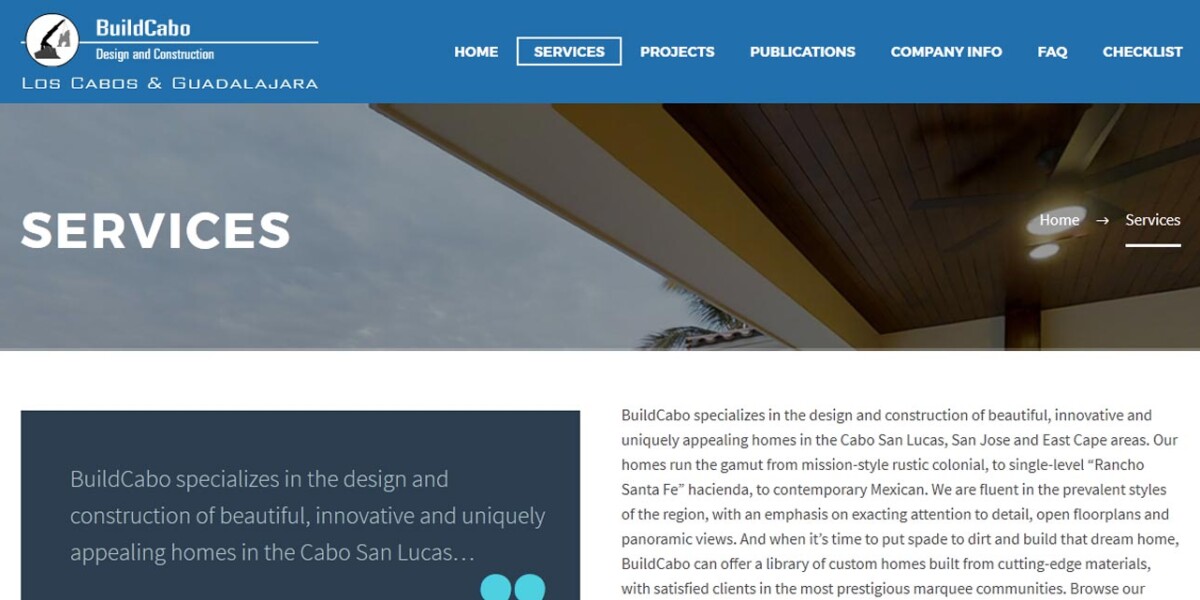Click the hero banner image of the ceiling
Image resolution: width=1200 pixels, height=600 pixels.
[600, 227]
